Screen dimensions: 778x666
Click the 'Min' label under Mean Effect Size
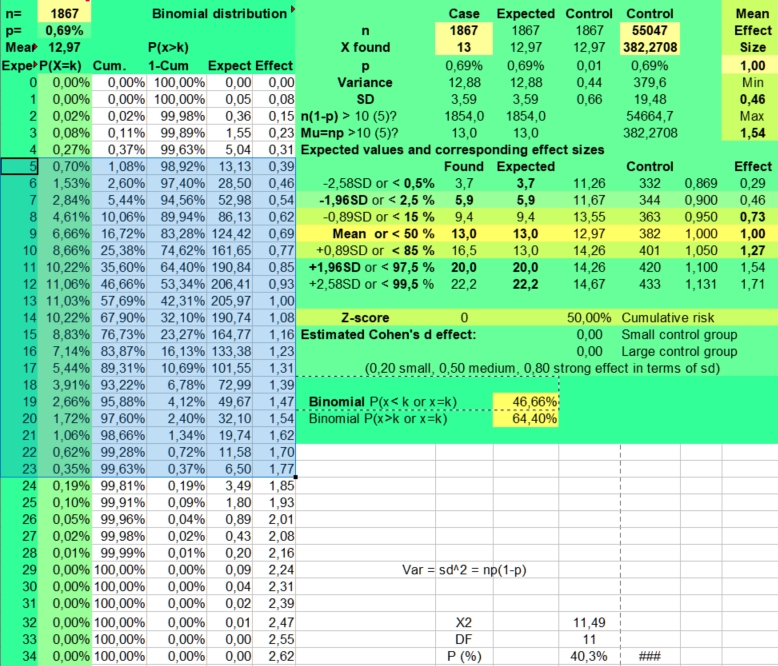(x=752, y=83)
